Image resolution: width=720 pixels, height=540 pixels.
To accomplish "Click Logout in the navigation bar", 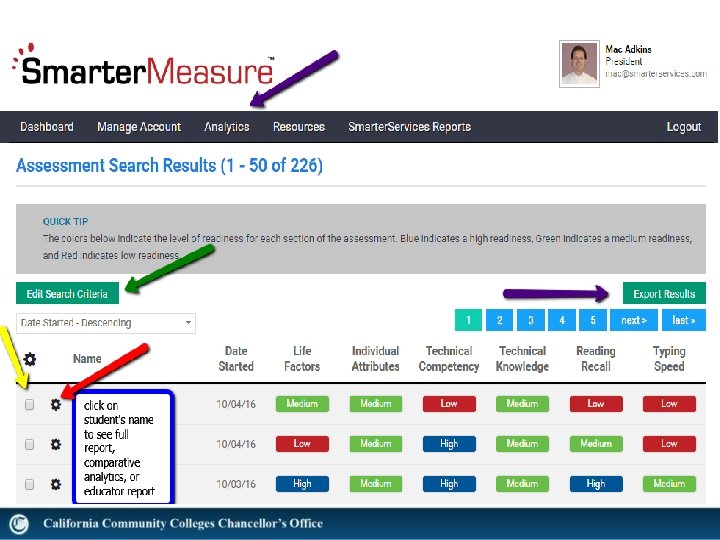I will pos(684,127).
